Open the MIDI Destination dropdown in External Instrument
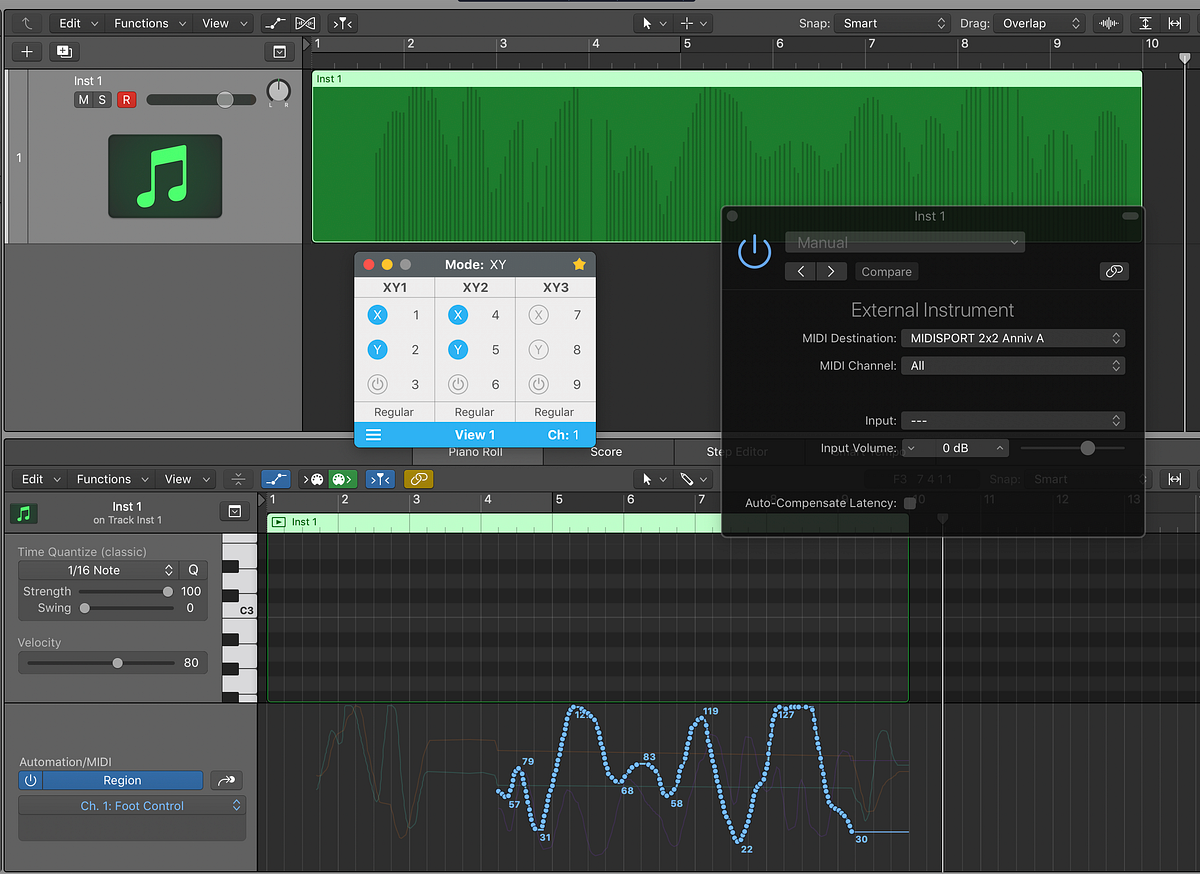The width and height of the screenshot is (1200, 874). [x=1013, y=338]
